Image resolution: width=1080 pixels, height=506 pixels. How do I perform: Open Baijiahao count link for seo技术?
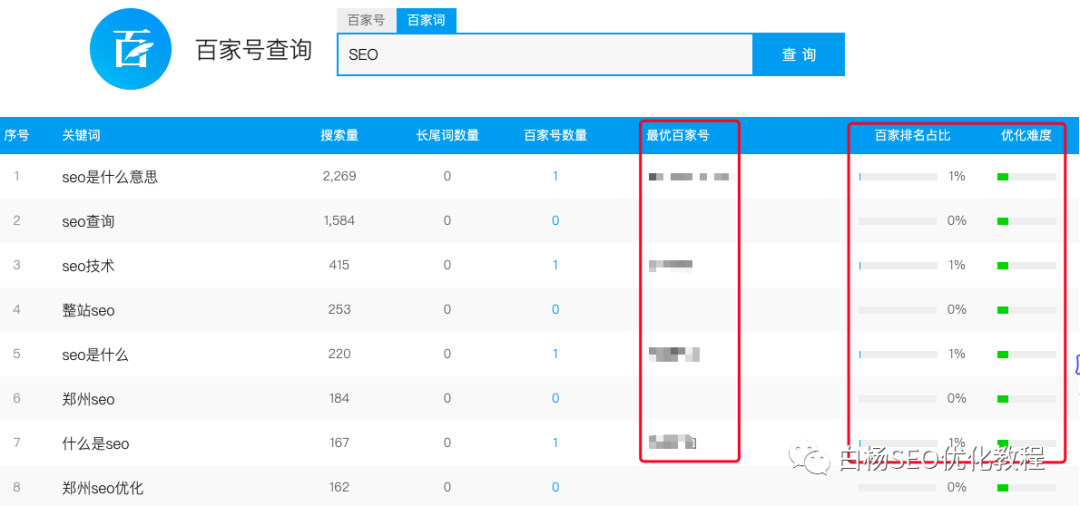[555, 265]
